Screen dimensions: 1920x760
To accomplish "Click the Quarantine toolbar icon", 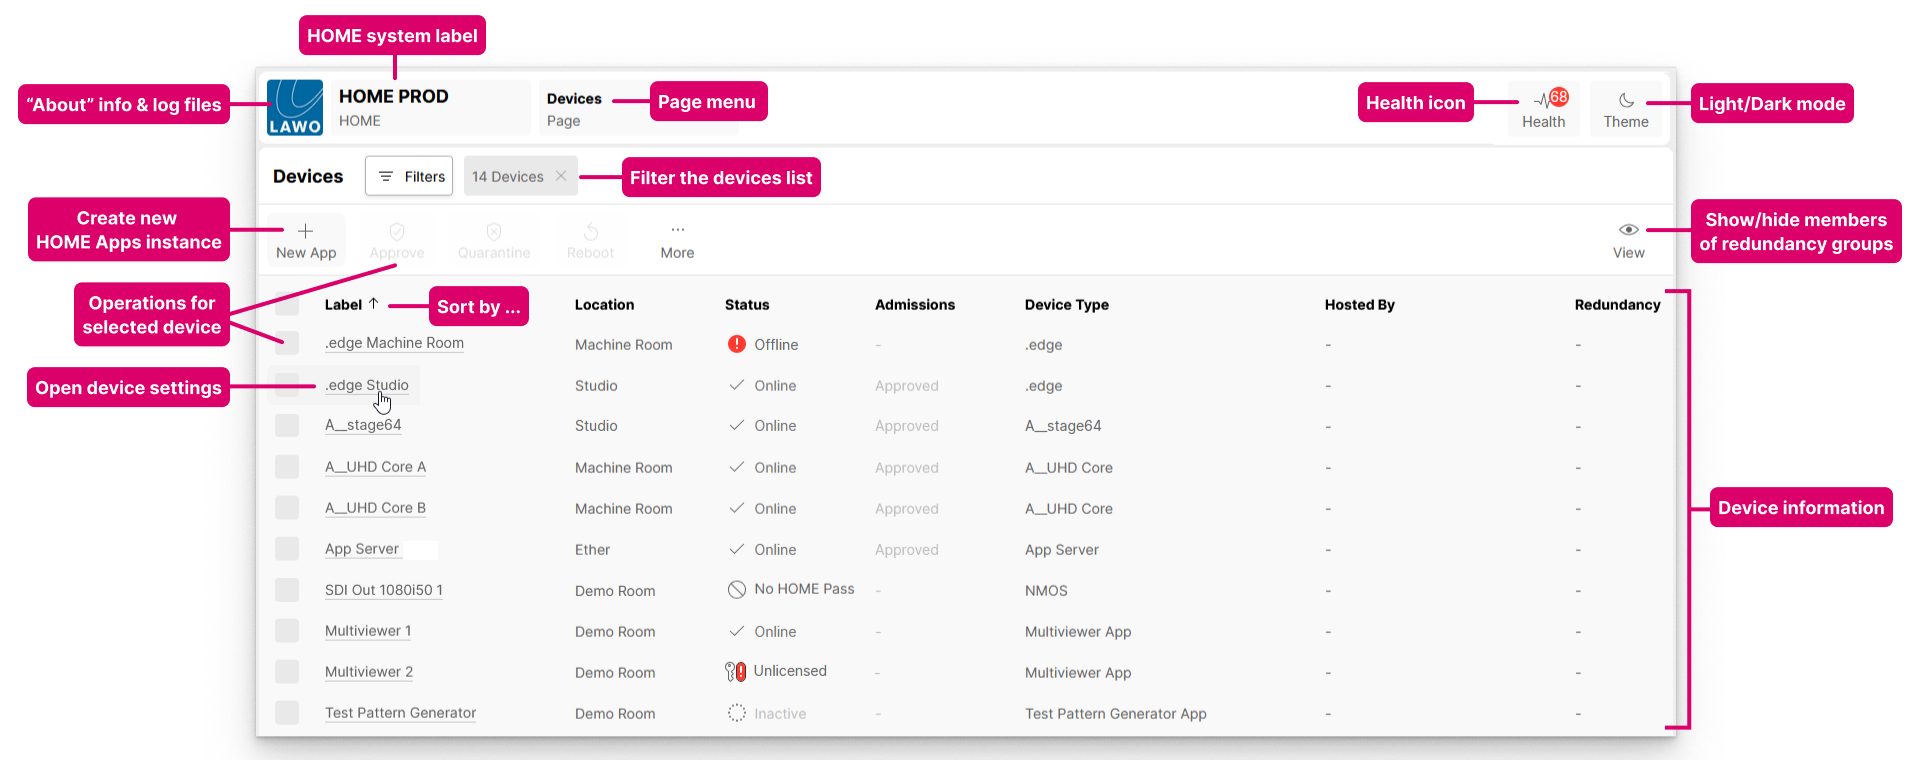I will pyautogui.click(x=494, y=232).
